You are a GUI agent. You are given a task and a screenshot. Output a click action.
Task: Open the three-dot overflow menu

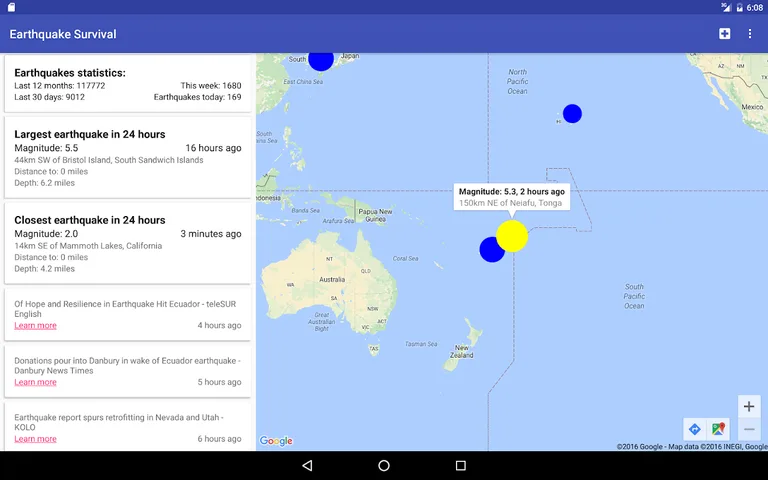(x=750, y=34)
